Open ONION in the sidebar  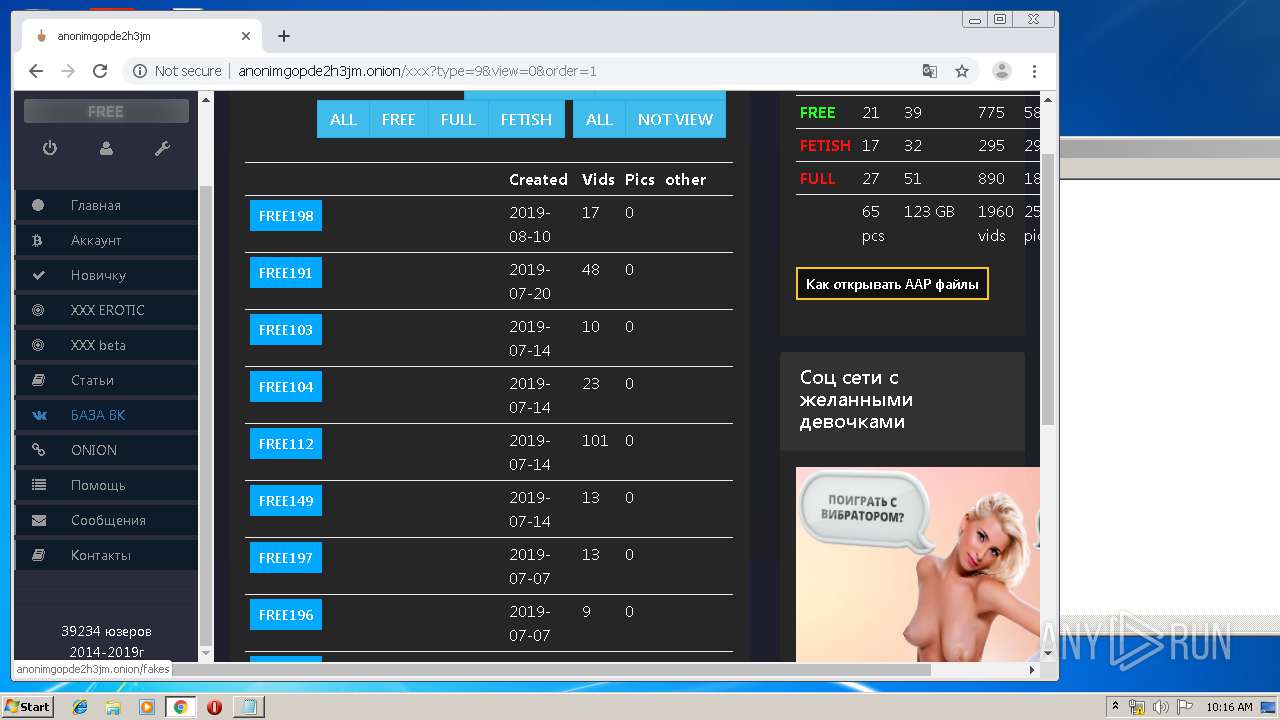point(106,450)
